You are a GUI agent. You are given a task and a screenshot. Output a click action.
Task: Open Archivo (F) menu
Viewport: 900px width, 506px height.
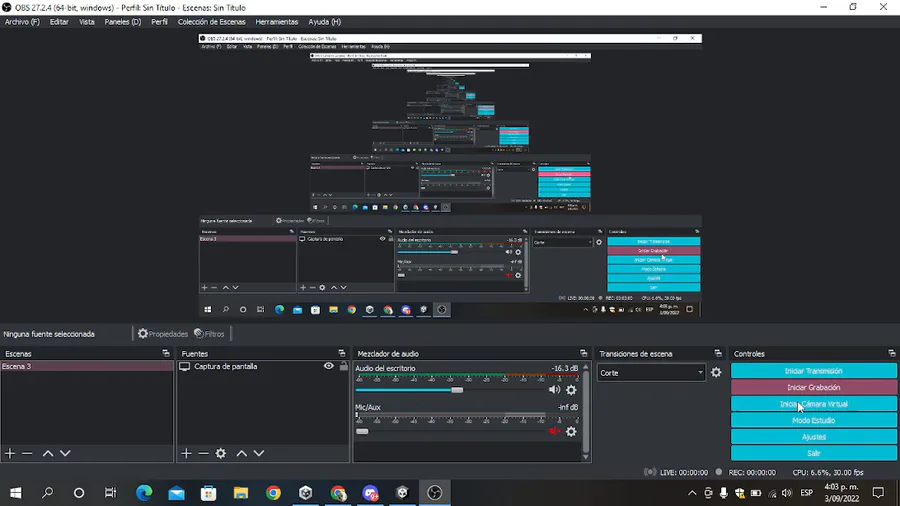point(22,22)
